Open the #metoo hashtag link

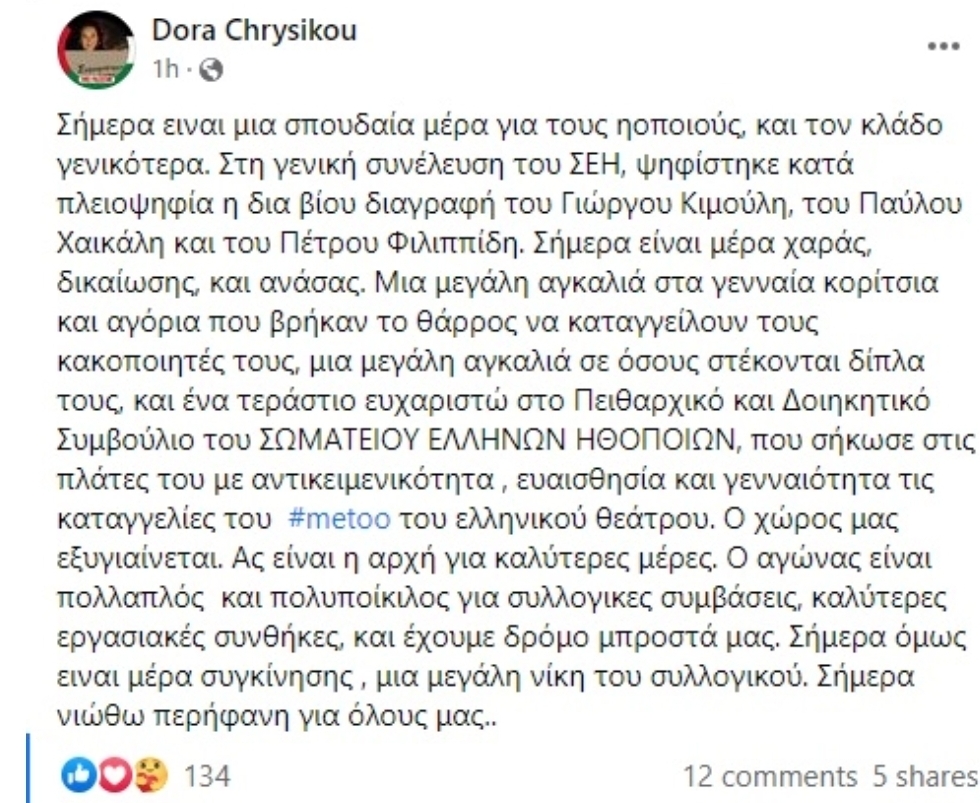point(340,518)
